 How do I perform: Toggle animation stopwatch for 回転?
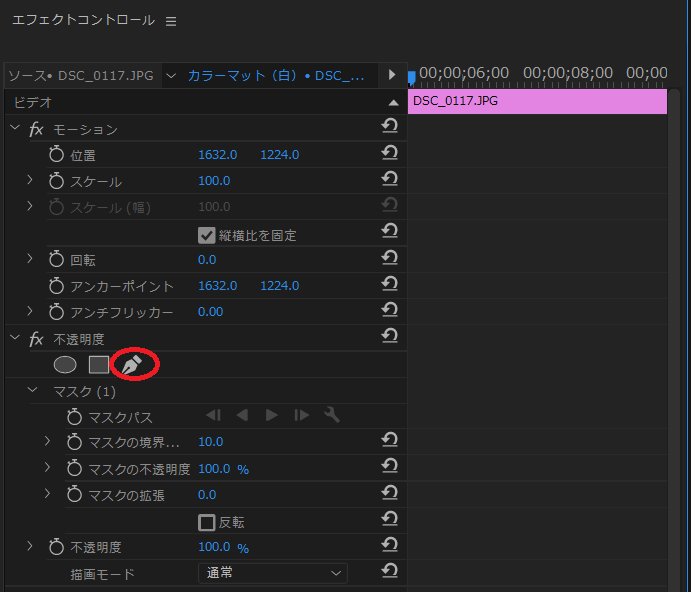click(56, 260)
